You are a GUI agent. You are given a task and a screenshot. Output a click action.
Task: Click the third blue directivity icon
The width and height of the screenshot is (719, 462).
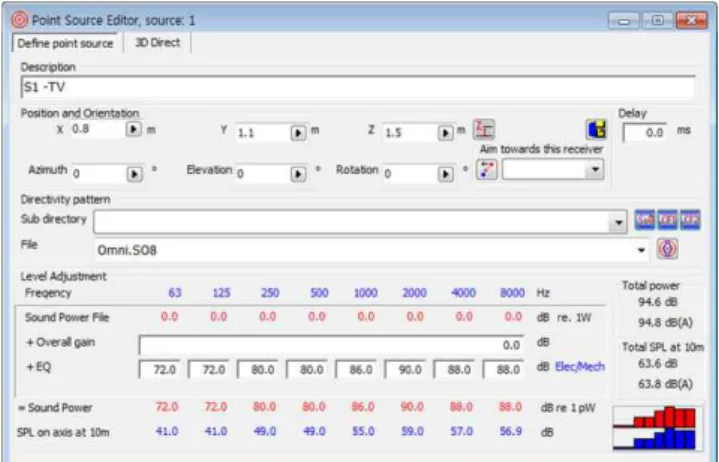[x=690, y=220]
